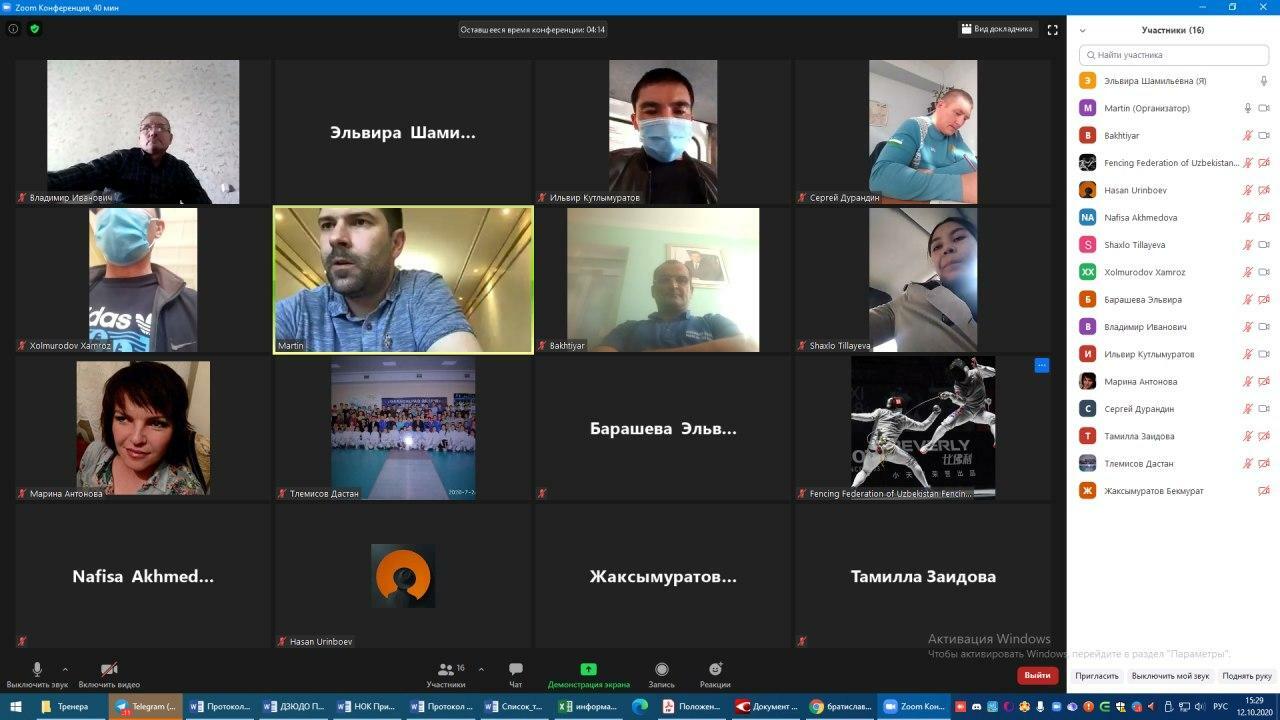Image resolution: width=1280 pixels, height=720 pixels.
Task: Open Участники participants panel button
Action: pos(446,675)
